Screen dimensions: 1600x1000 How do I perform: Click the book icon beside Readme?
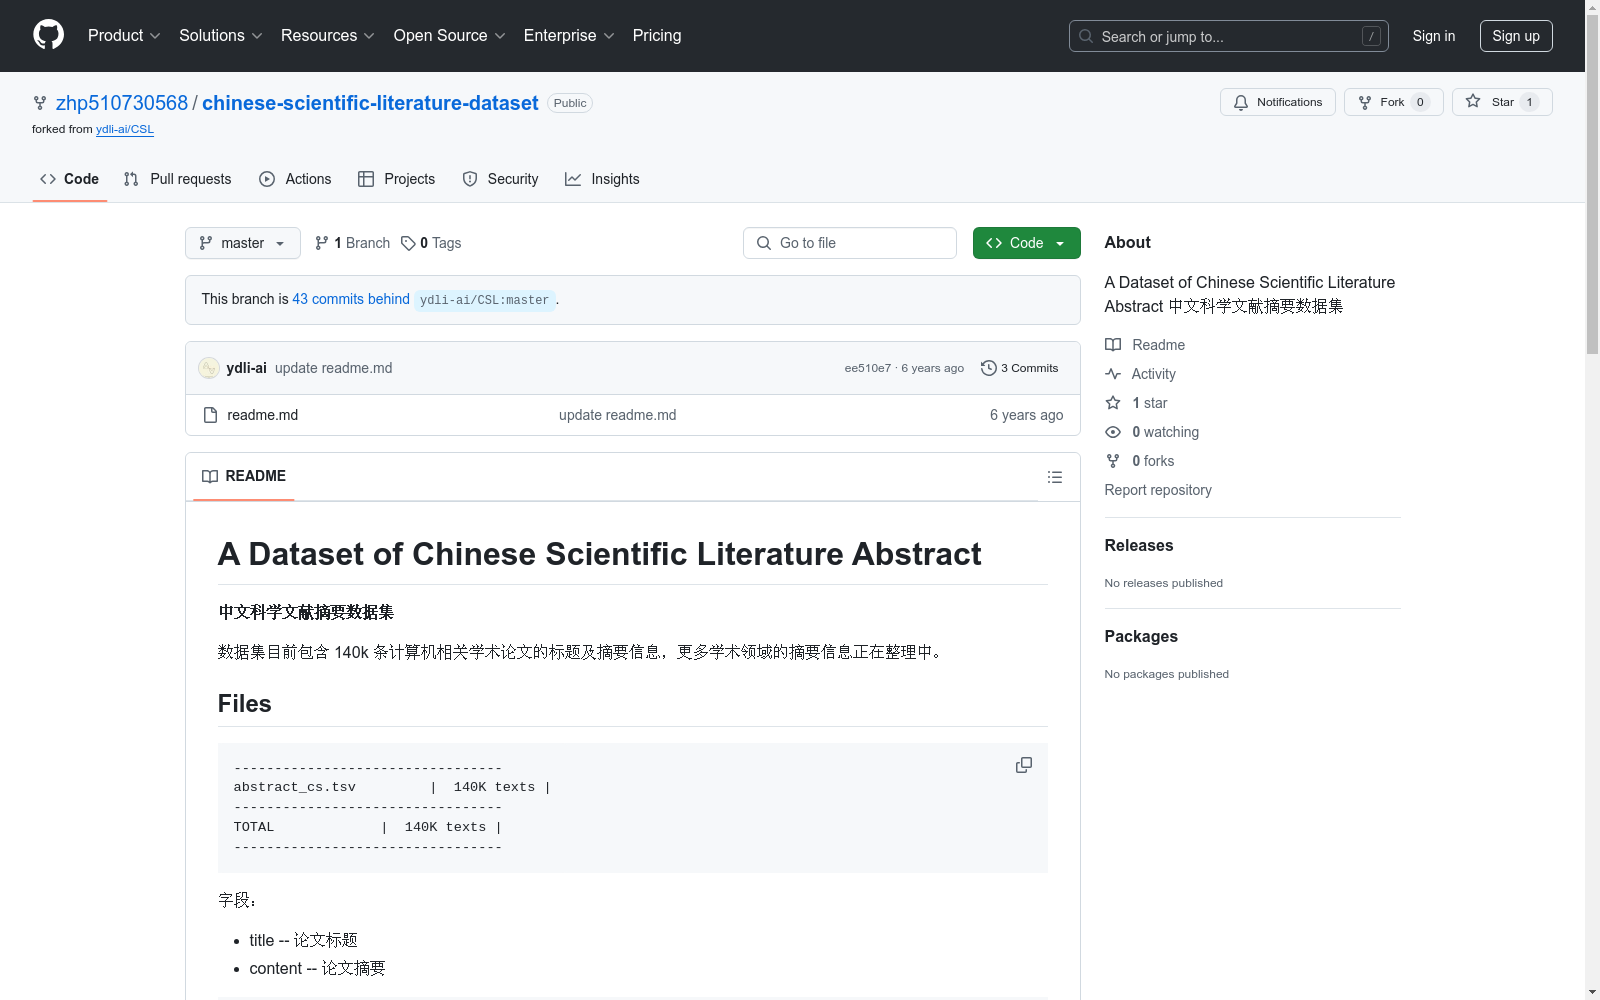tap(1113, 345)
